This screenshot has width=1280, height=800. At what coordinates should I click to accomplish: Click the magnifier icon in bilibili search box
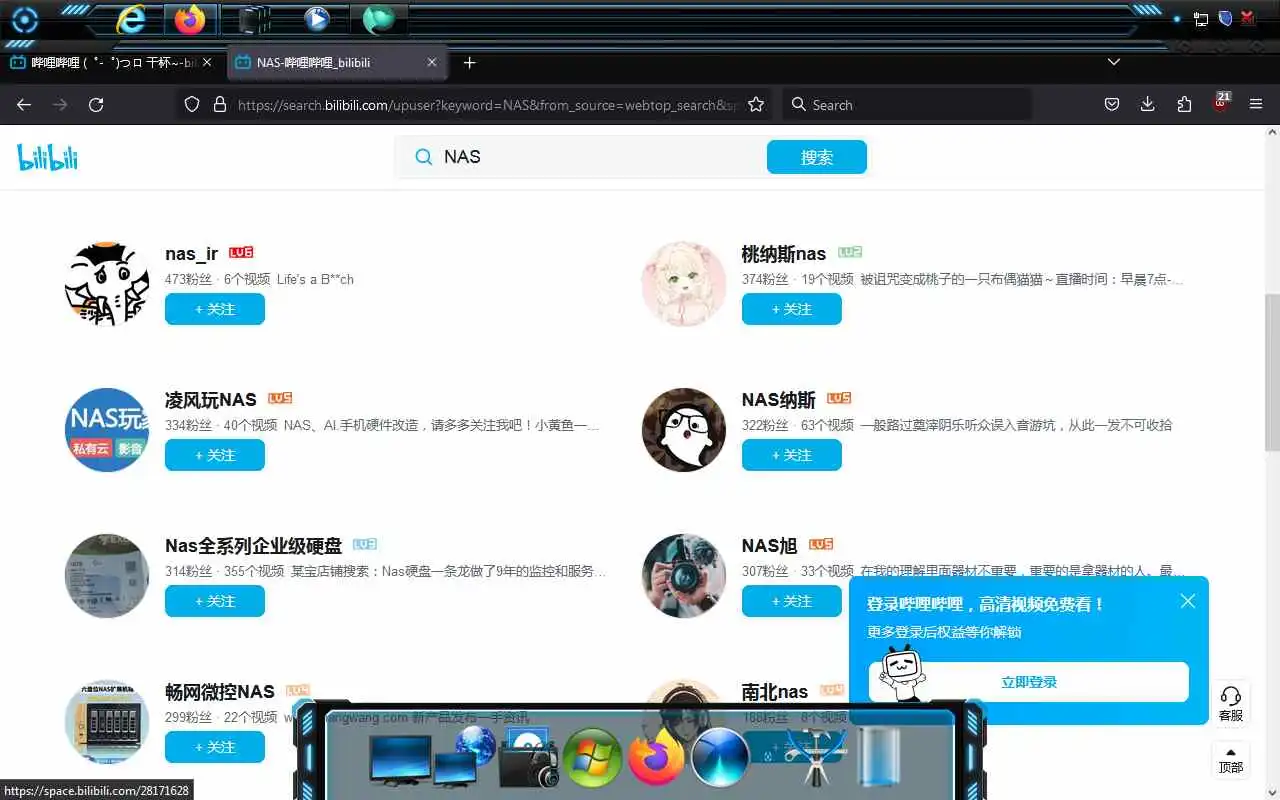(x=424, y=157)
